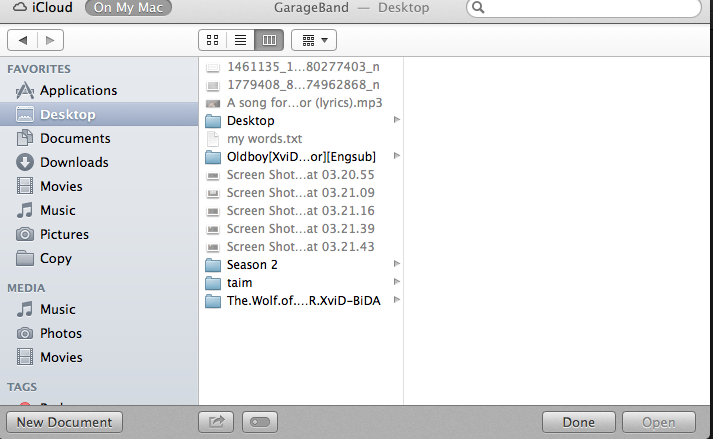This screenshot has height=439, width=713.
Task: Click the edit tags button
Action: [x=260, y=422]
